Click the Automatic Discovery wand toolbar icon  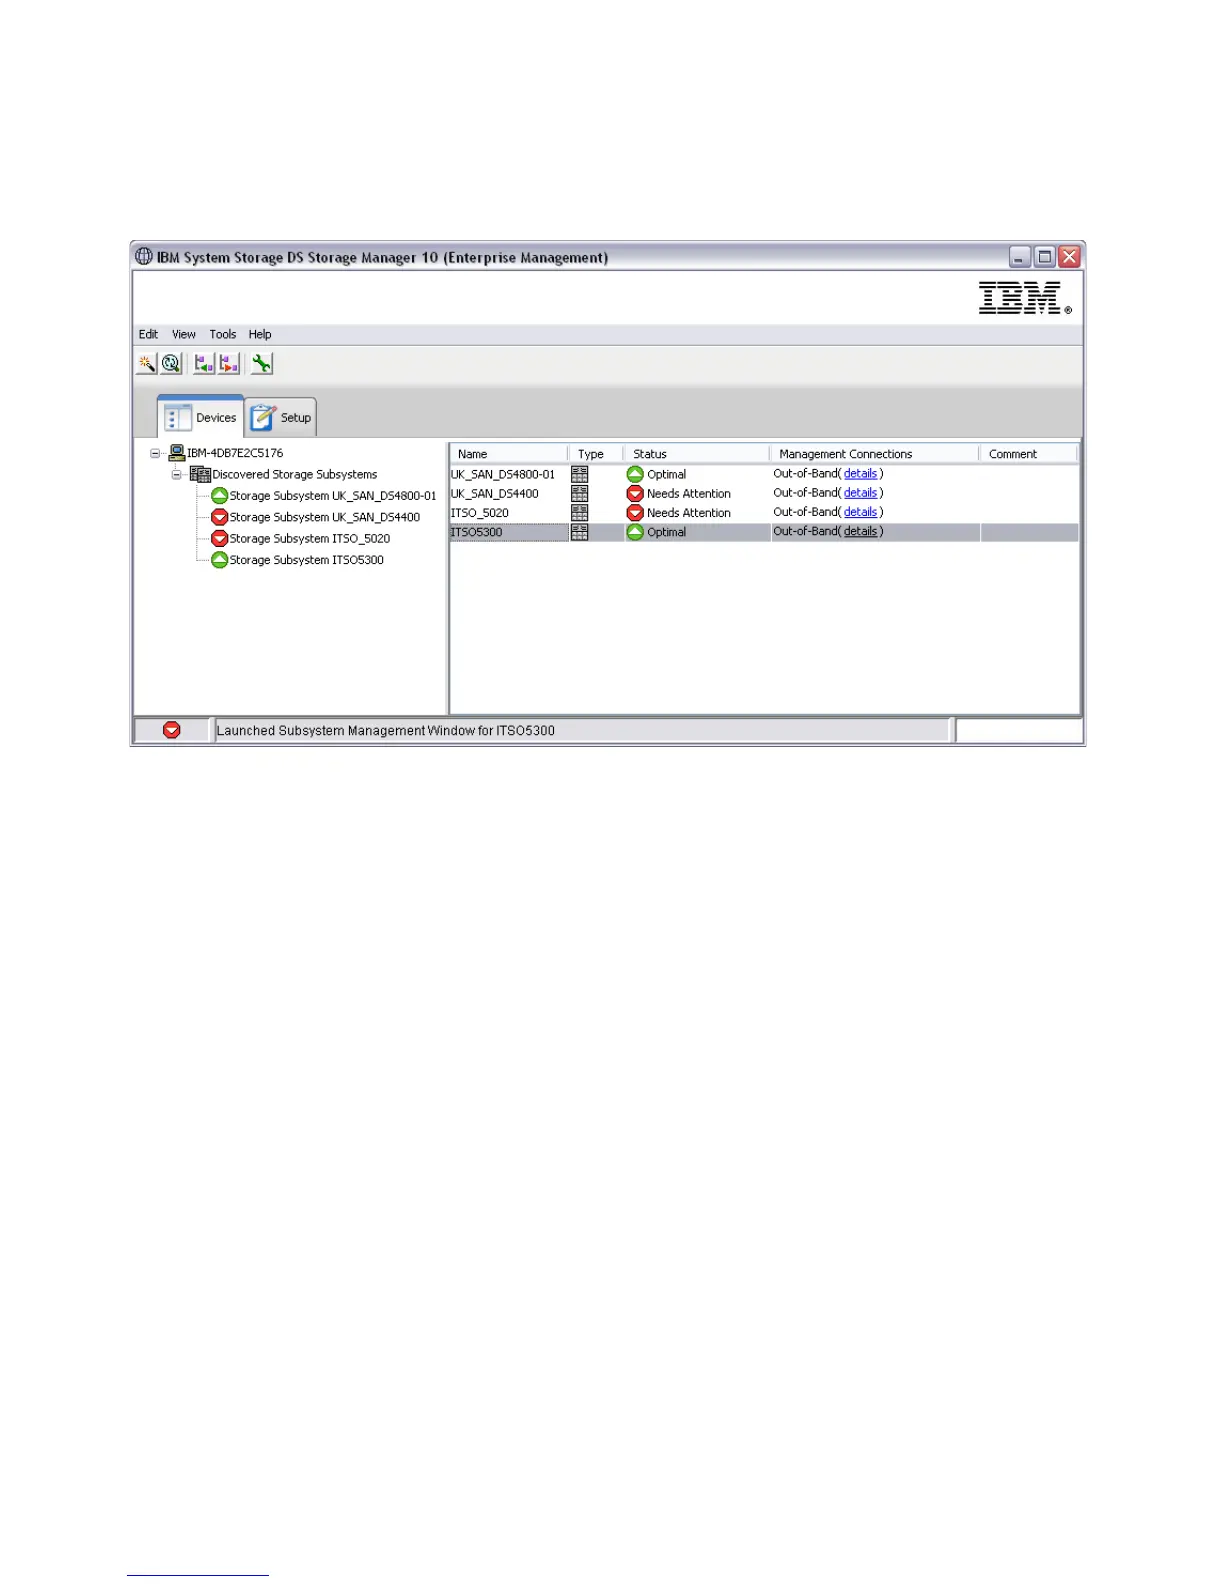[x=146, y=364]
